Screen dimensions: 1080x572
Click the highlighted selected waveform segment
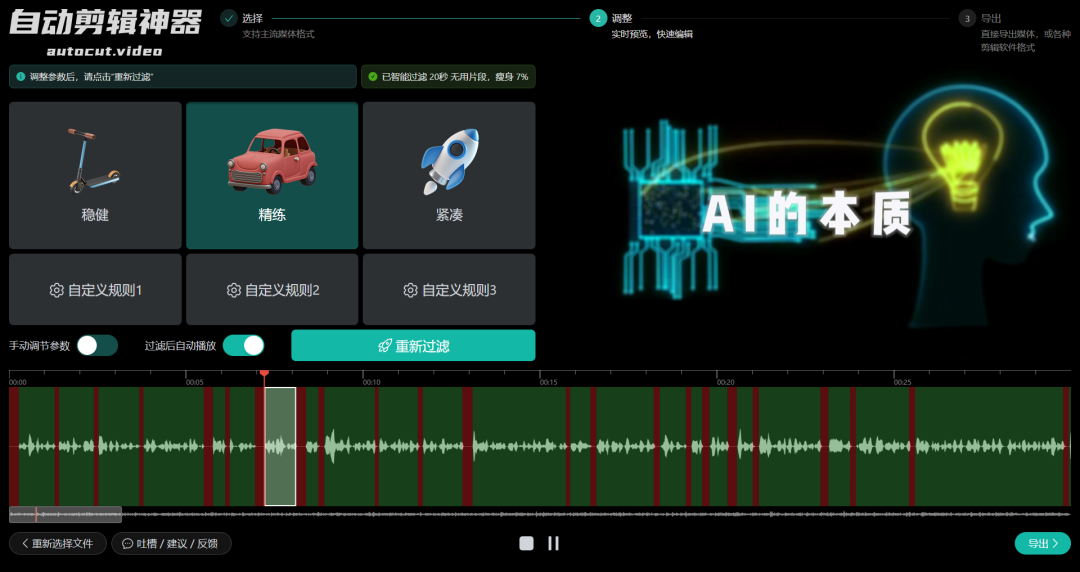(x=280, y=446)
